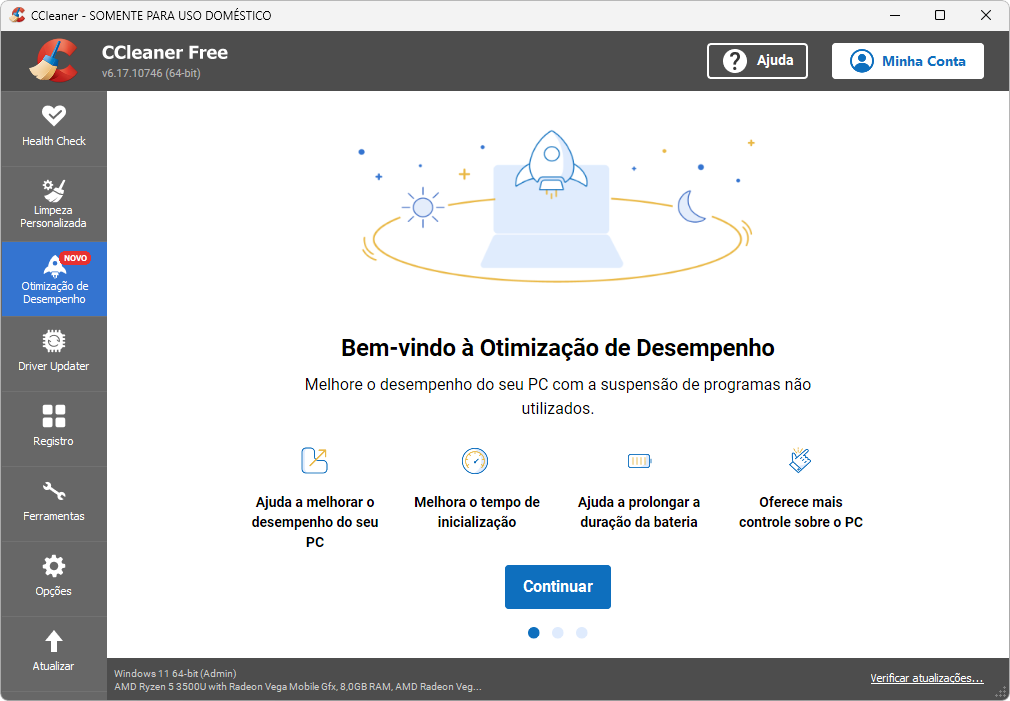Select the Atualizar upward arrow icon

tap(53, 641)
